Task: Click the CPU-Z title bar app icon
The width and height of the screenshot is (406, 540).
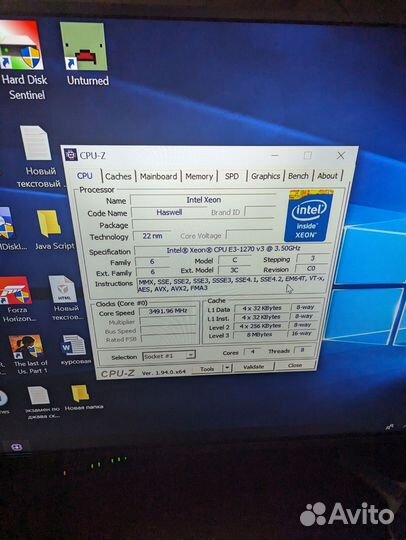Action: pyautogui.click(x=71, y=155)
